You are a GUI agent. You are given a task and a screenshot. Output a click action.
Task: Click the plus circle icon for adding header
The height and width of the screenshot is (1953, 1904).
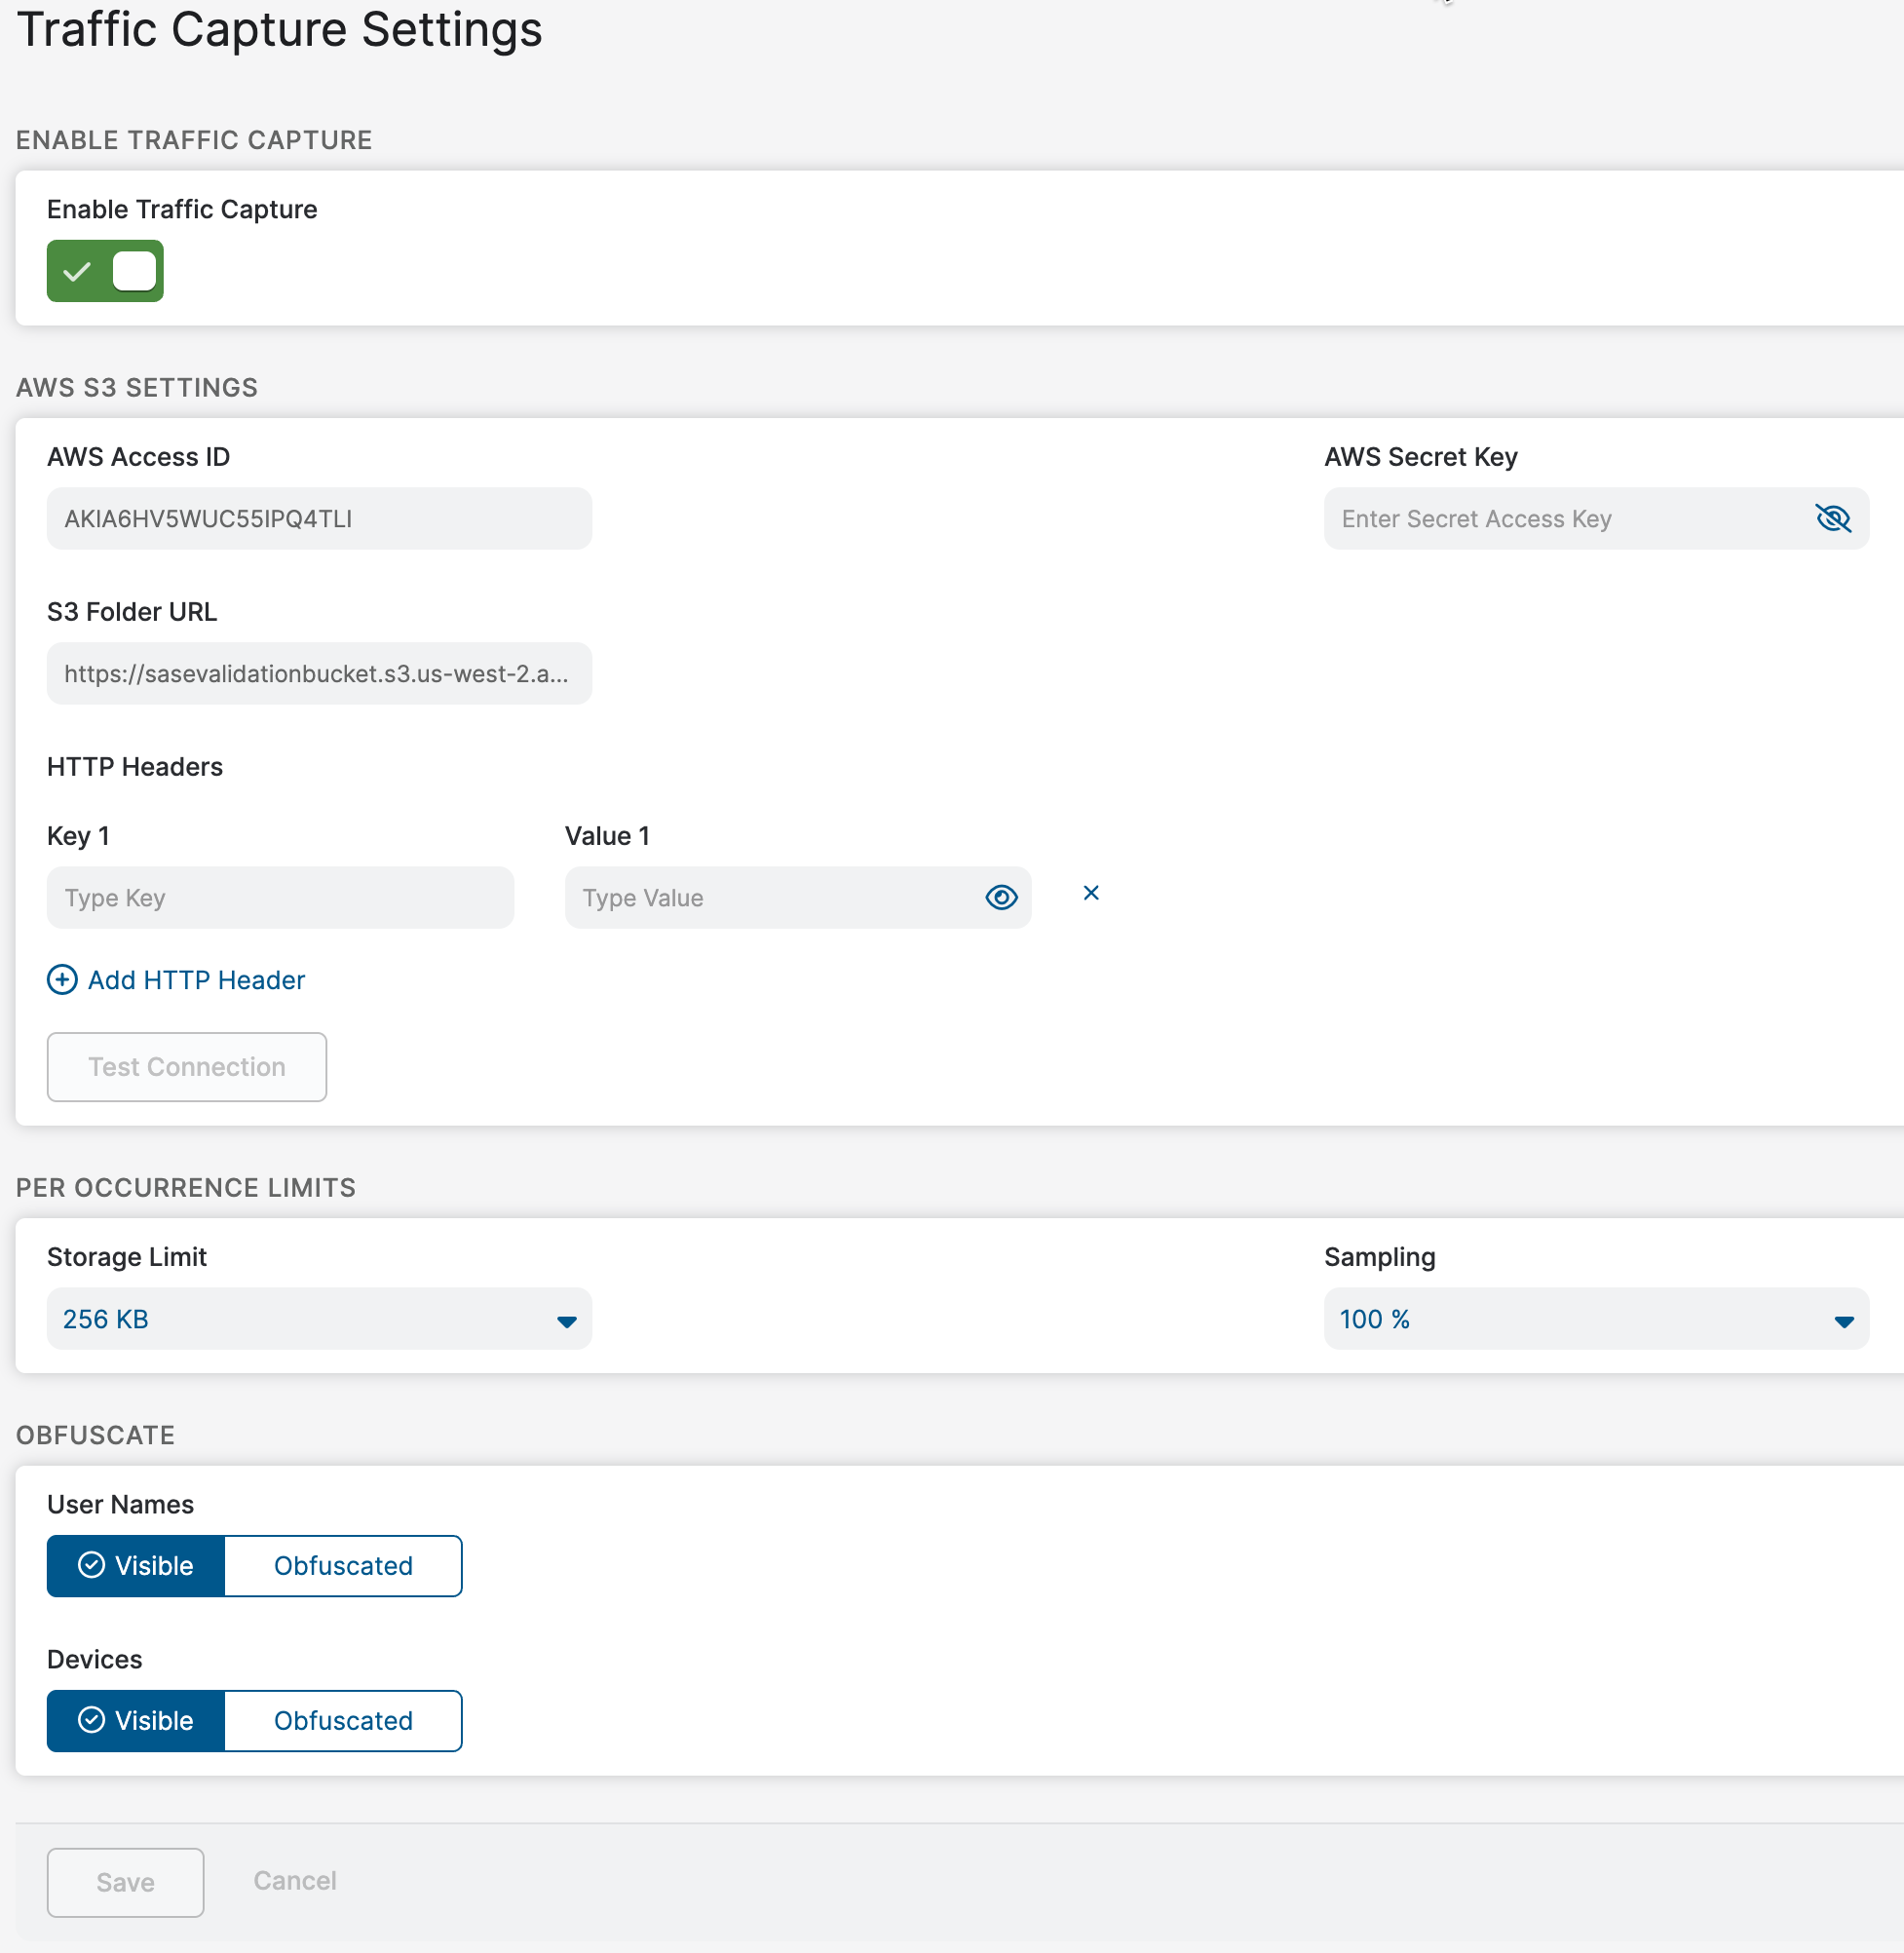(62, 980)
